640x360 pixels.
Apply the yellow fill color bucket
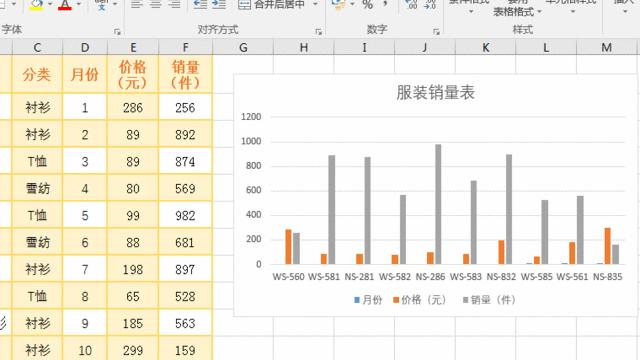coord(36,4)
